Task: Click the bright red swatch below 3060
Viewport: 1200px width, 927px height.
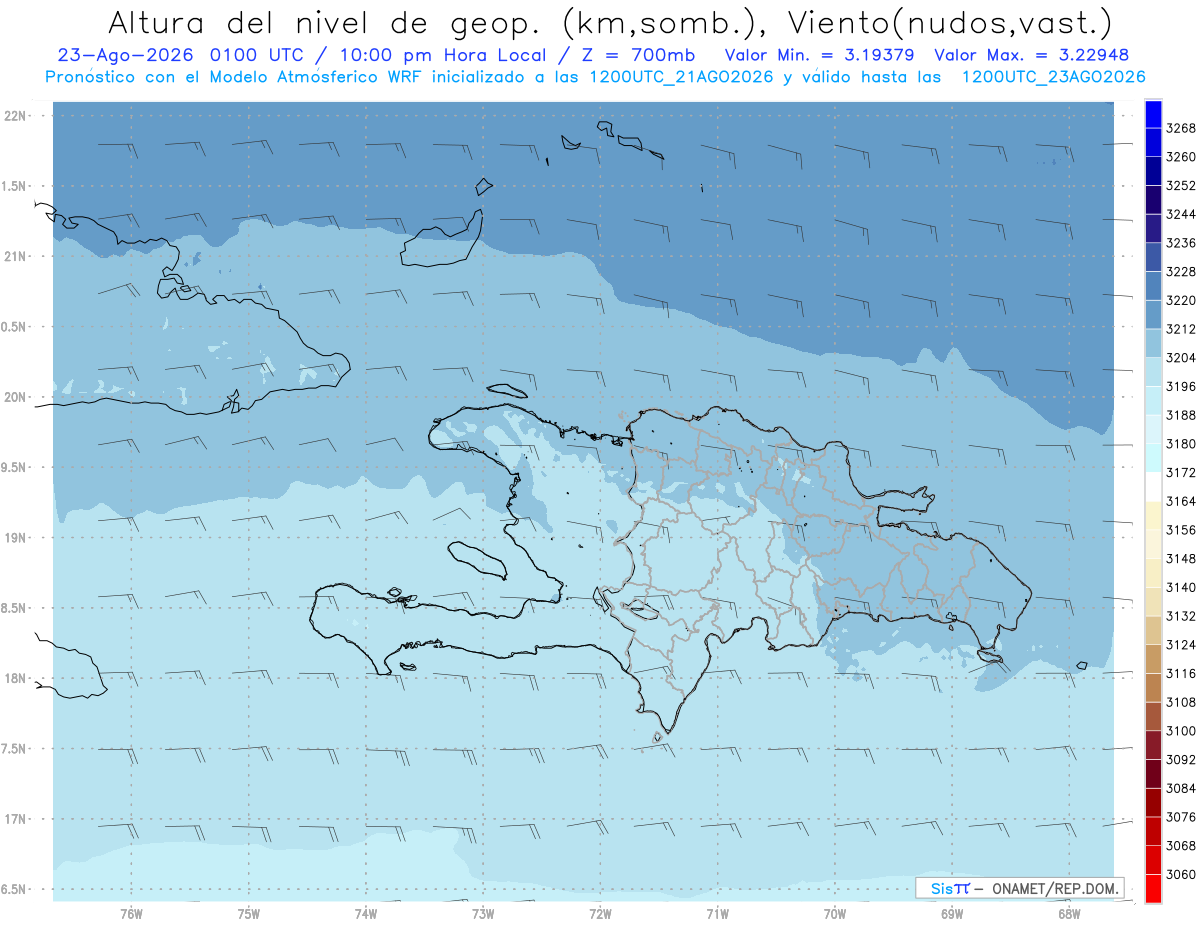Action: pyautogui.click(x=1153, y=888)
